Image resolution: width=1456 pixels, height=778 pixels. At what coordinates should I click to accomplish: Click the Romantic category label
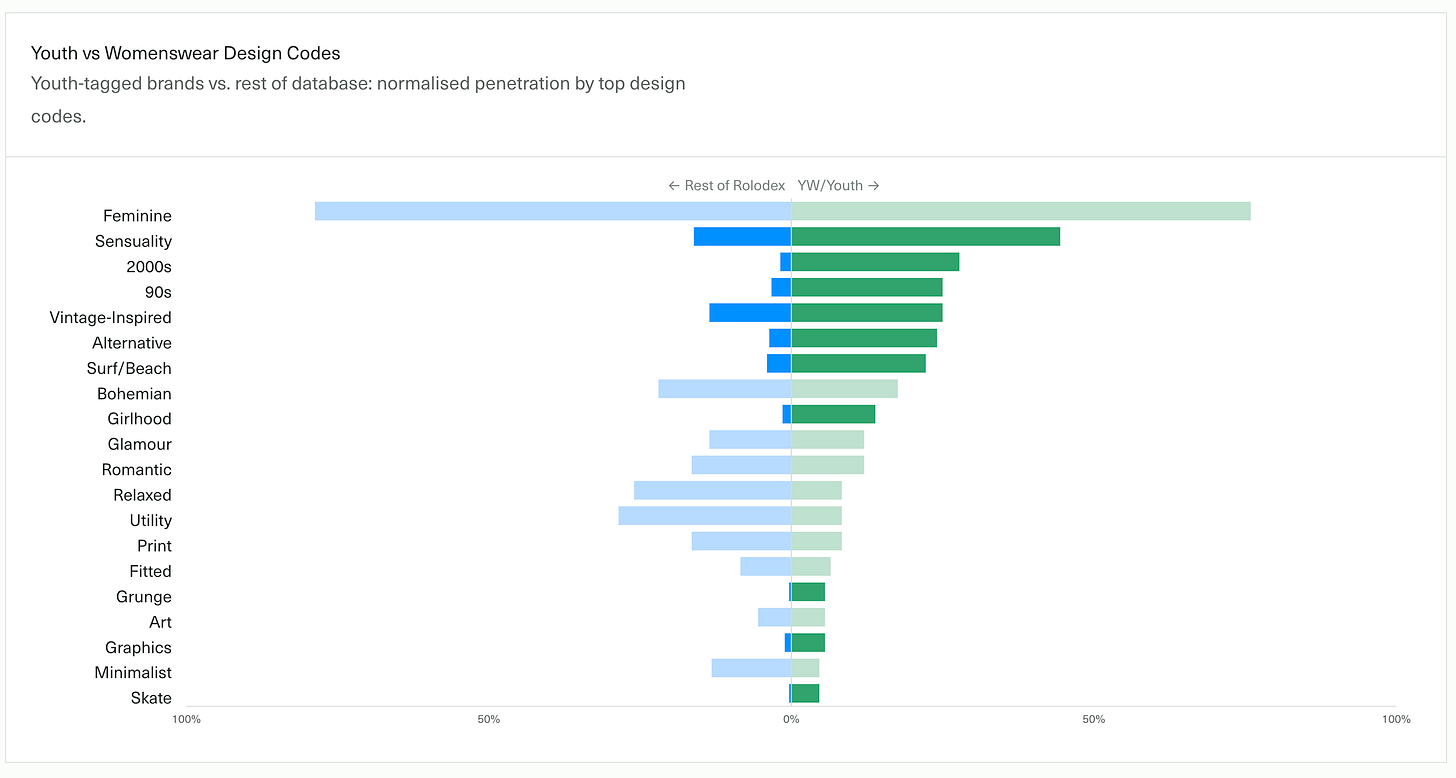137,470
